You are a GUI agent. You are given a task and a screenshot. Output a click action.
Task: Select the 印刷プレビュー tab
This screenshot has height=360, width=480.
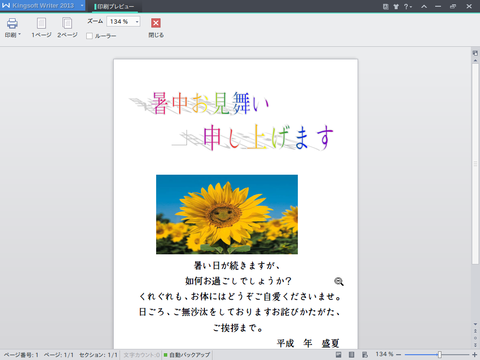(114, 6)
